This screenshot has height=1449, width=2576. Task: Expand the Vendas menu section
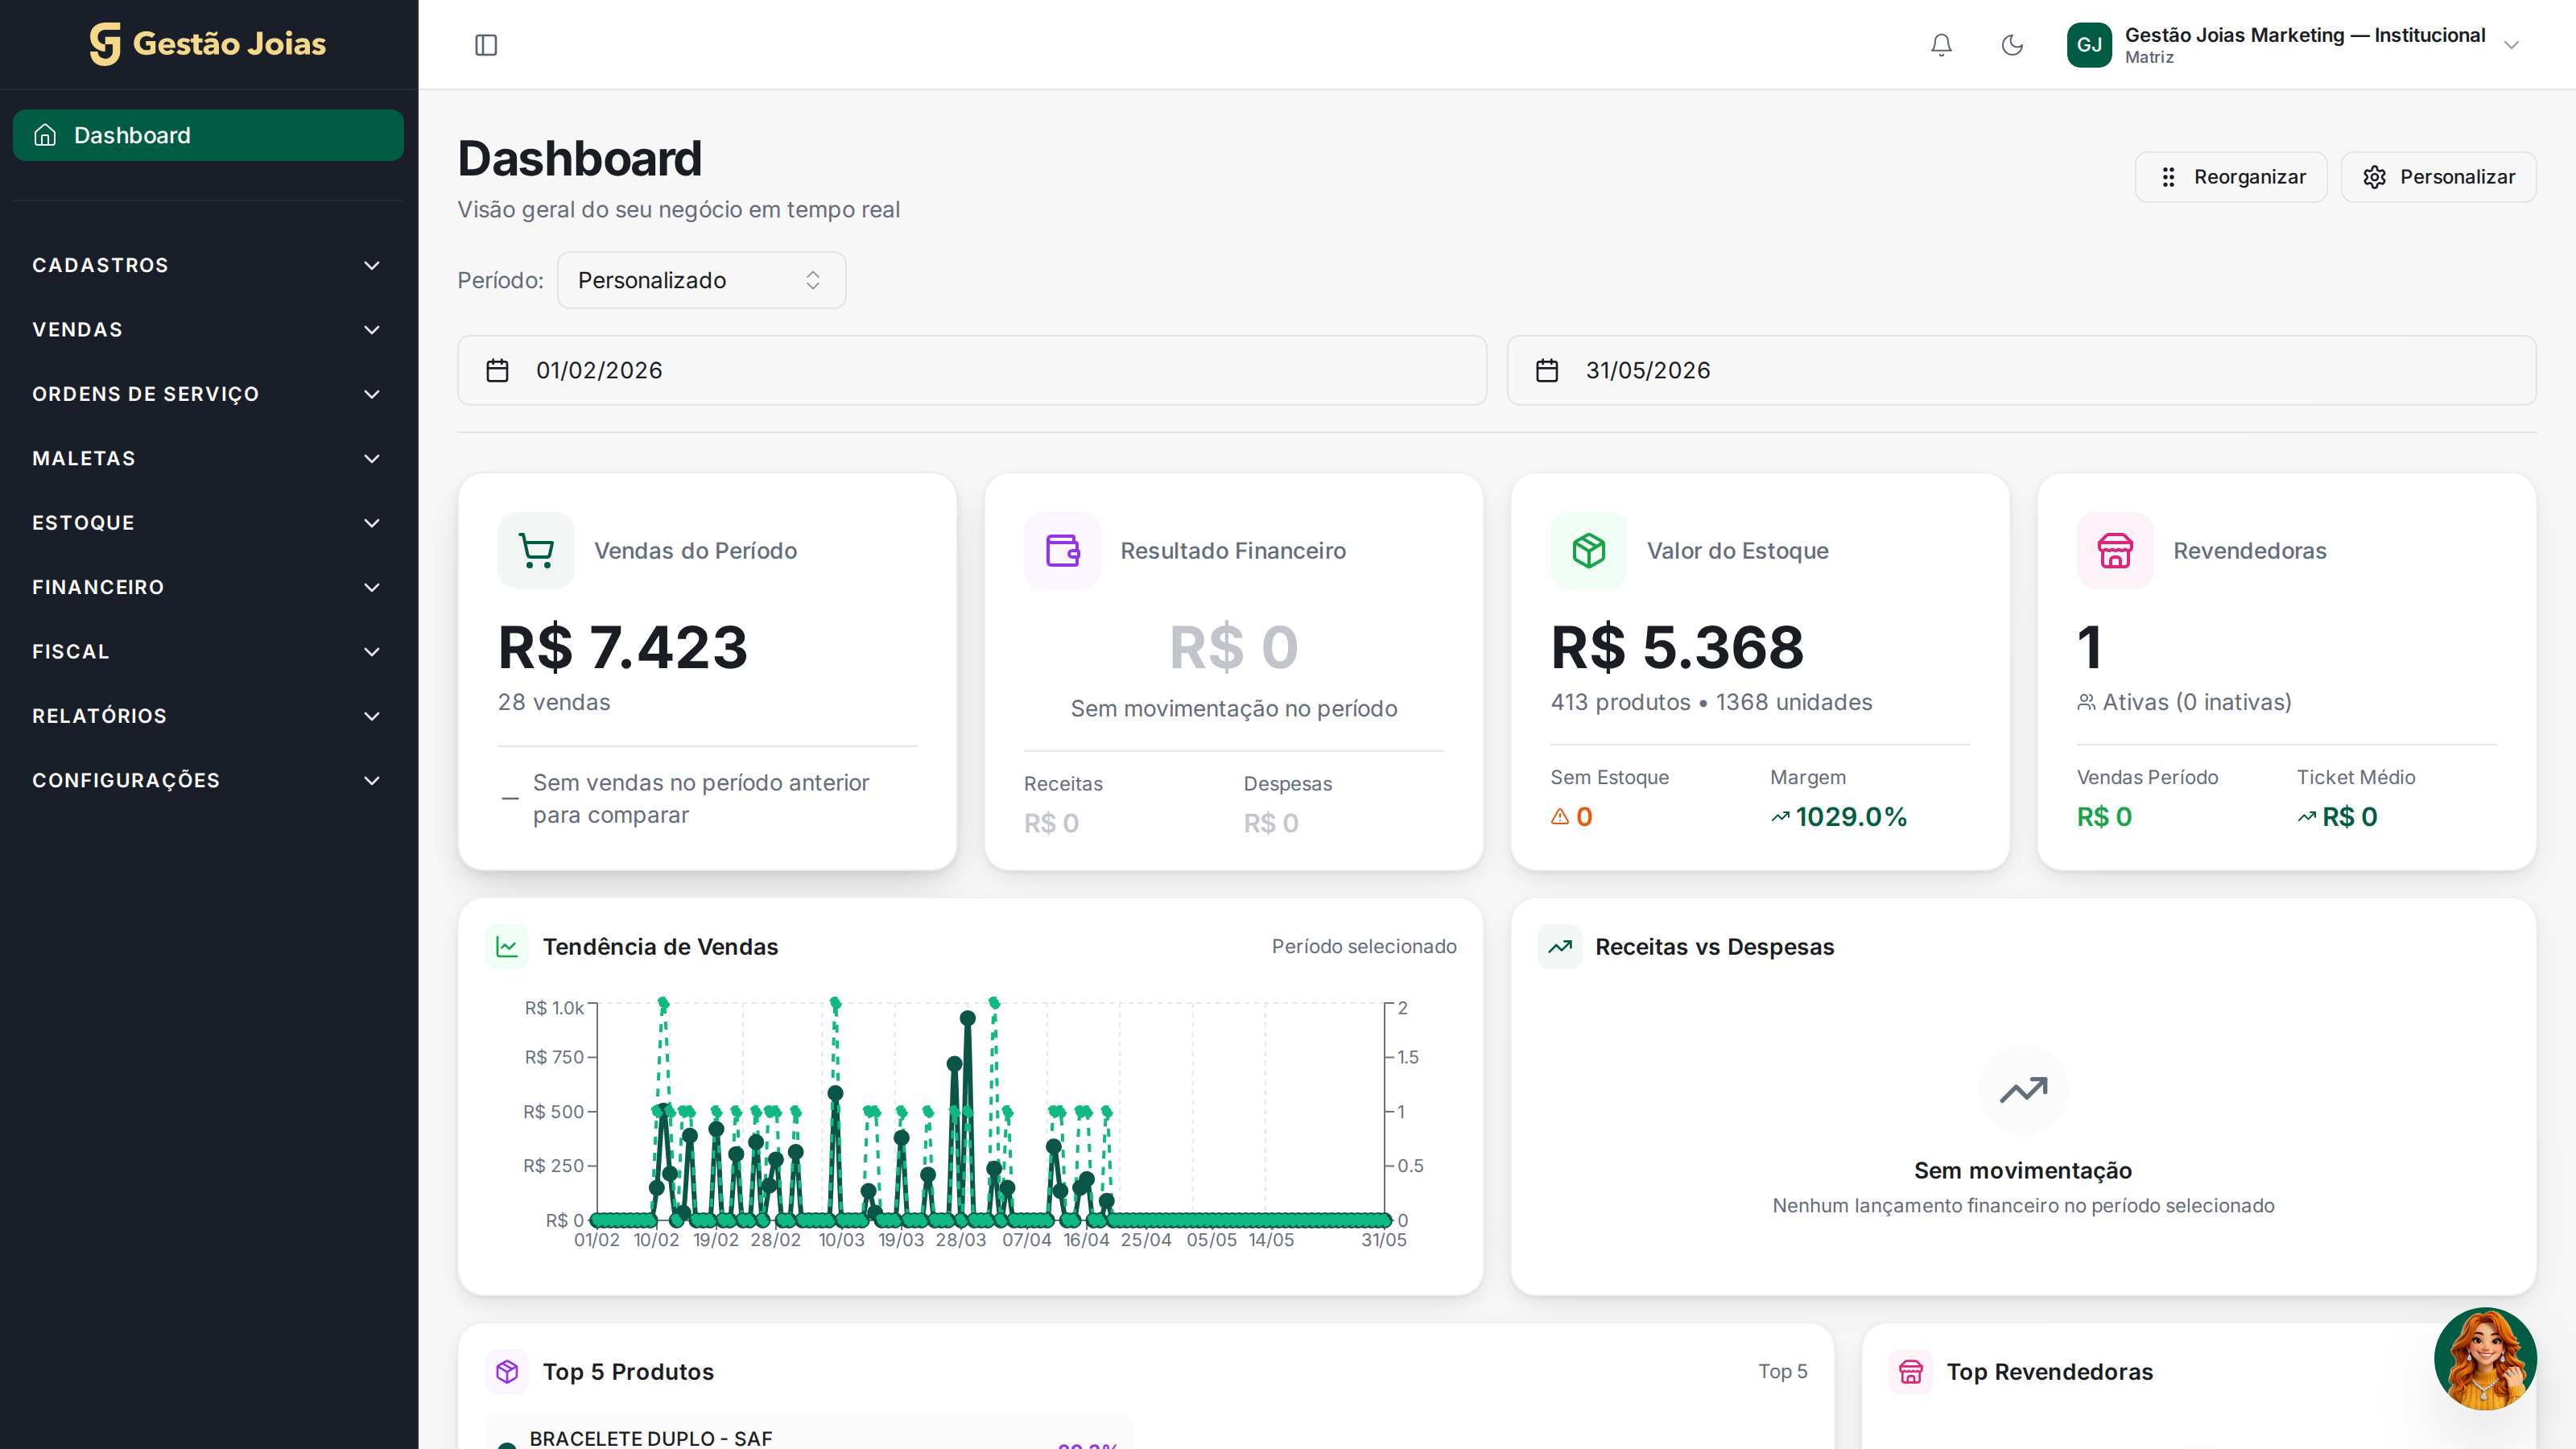coord(208,330)
